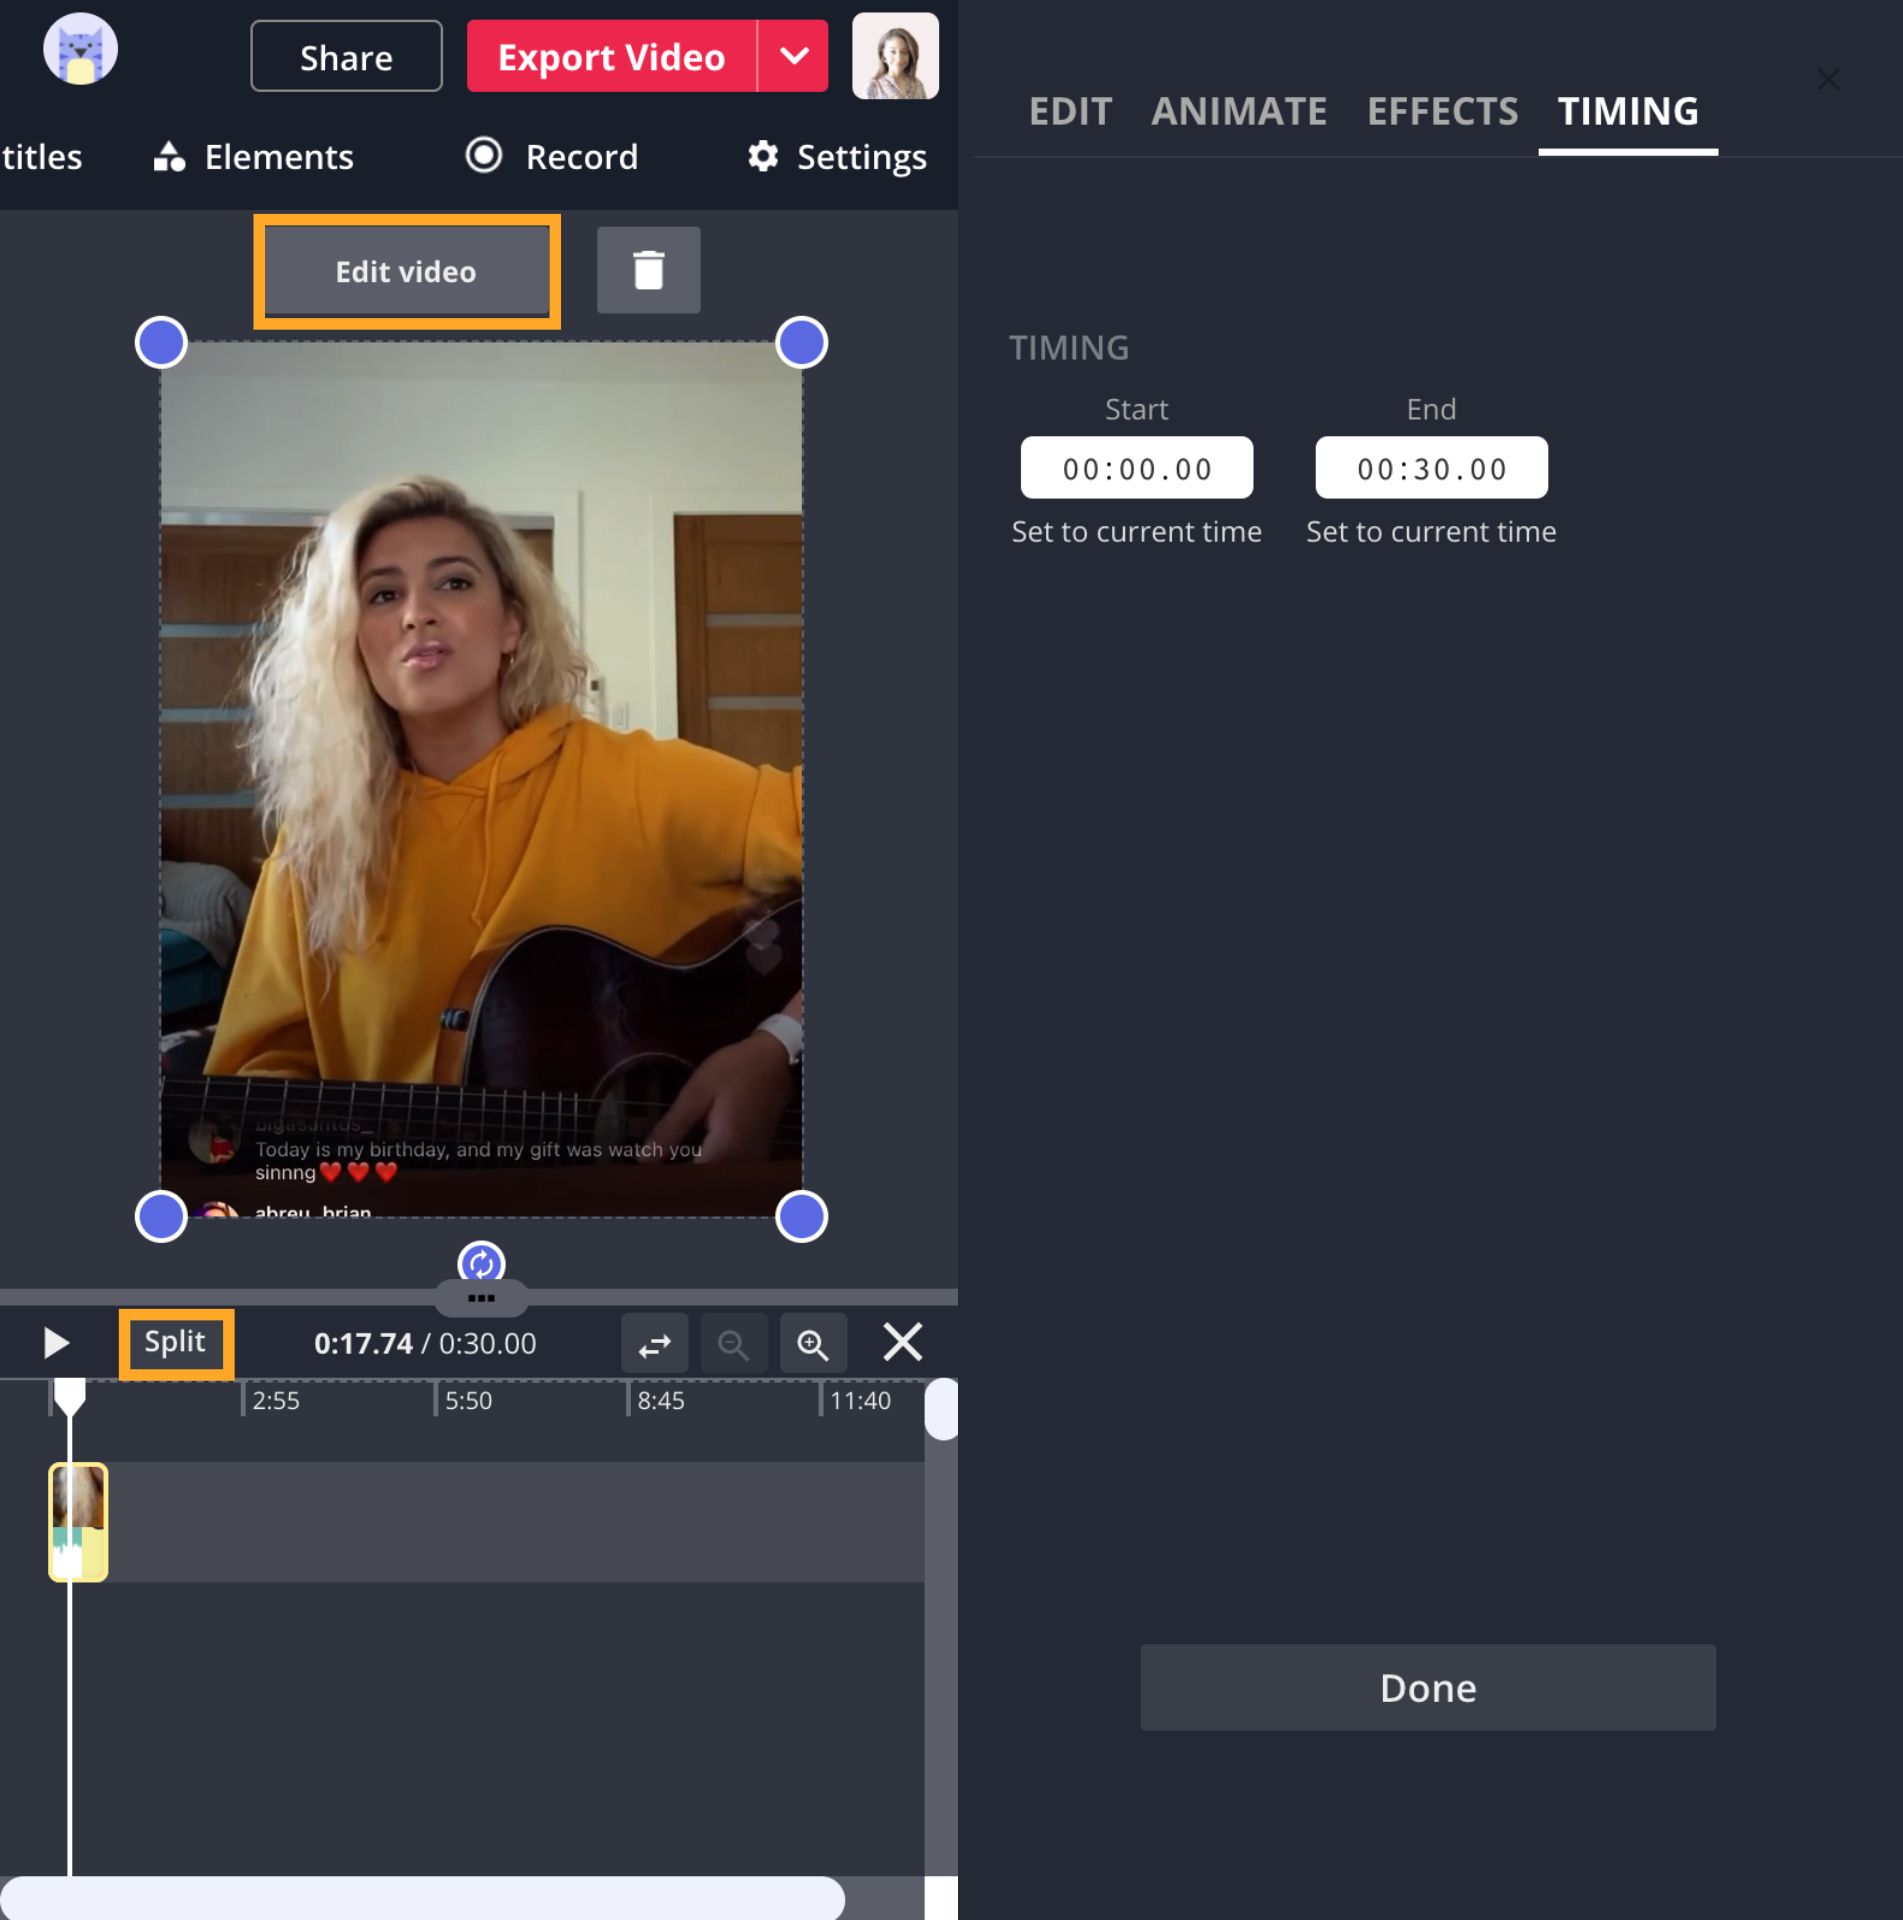The height and width of the screenshot is (1920, 1903).
Task: Open the user profile avatar
Action: (x=894, y=56)
